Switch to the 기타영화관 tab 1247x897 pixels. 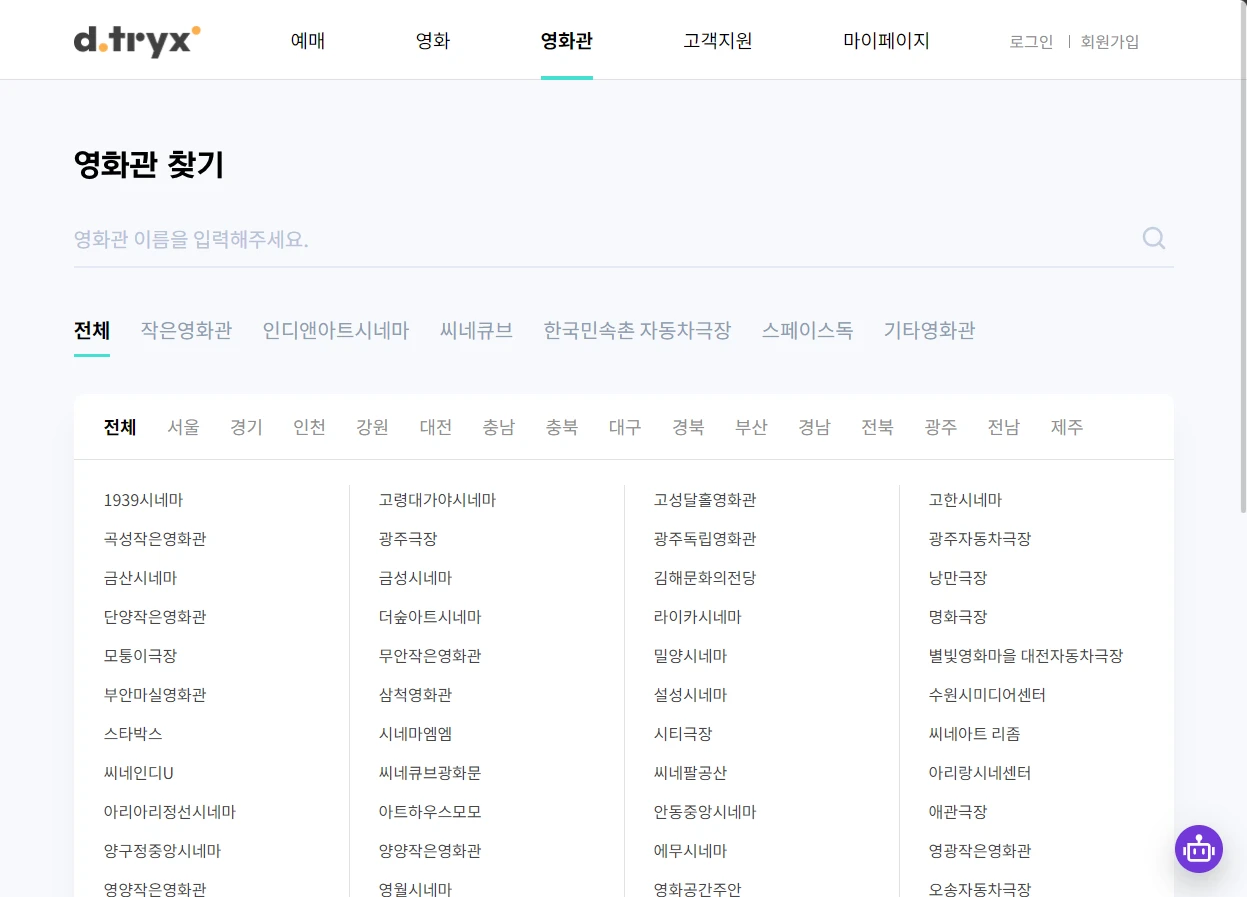tap(929, 330)
